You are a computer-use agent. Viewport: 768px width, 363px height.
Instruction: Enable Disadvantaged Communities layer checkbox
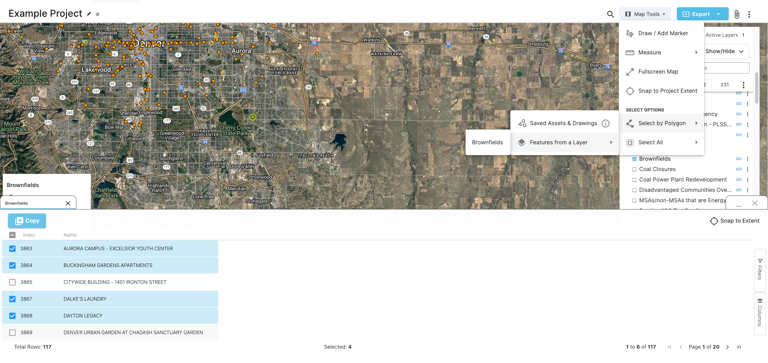(634, 190)
